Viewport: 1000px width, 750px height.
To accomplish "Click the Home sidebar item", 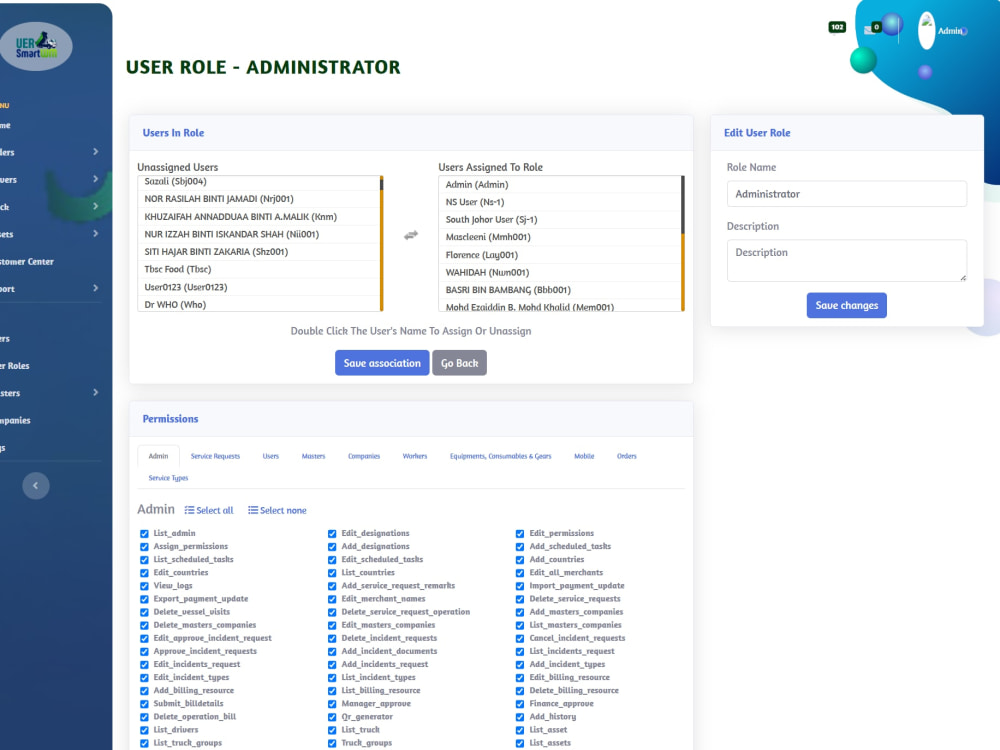I will coord(5,125).
